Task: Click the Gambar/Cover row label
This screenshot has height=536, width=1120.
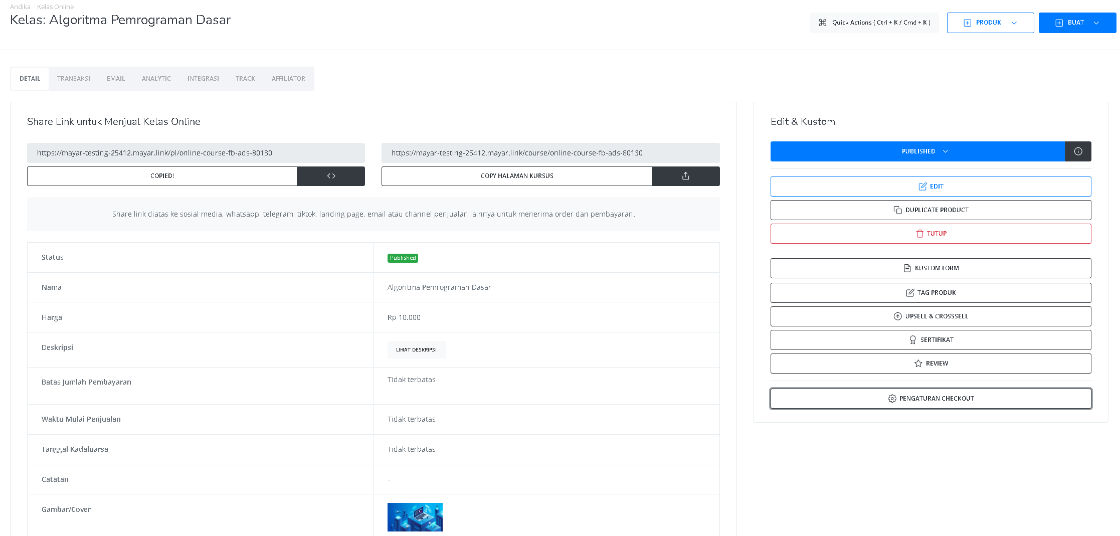Action: coord(66,510)
